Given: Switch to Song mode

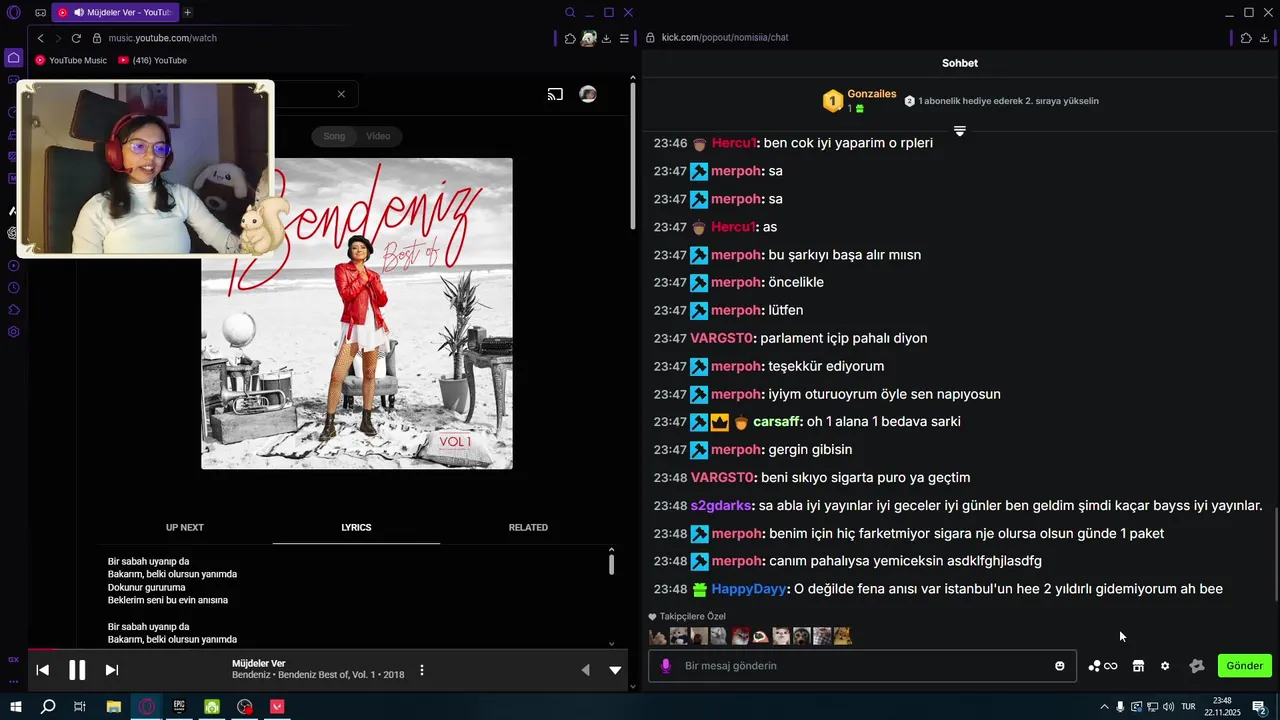Looking at the screenshot, I should 334,136.
